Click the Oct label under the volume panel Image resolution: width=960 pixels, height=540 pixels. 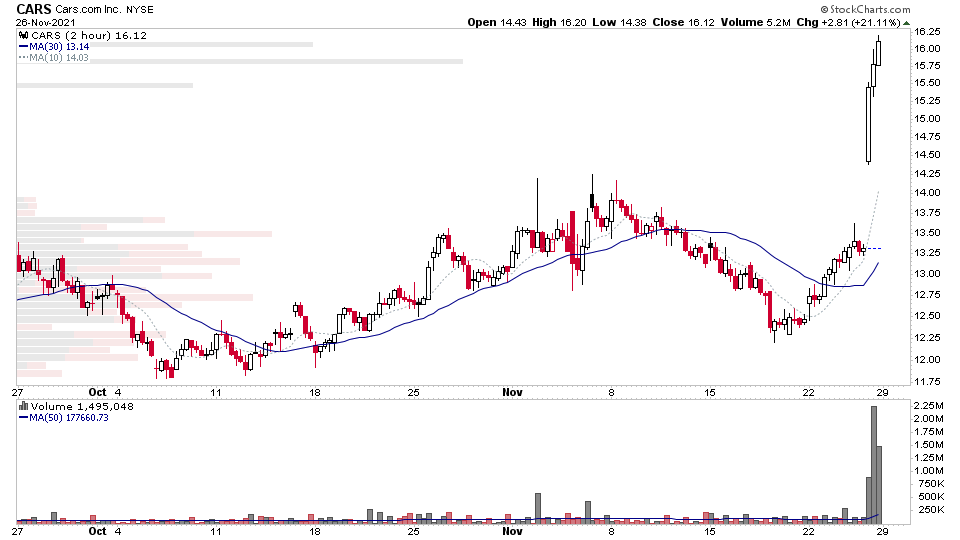point(97,531)
